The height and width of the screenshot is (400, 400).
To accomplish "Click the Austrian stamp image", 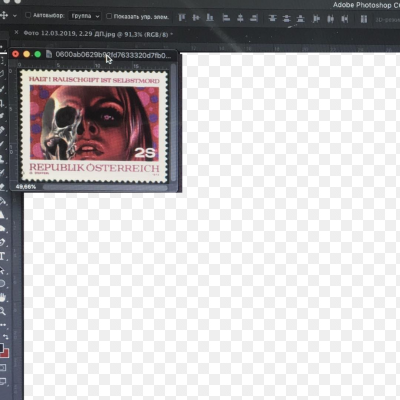I will point(94,126).
